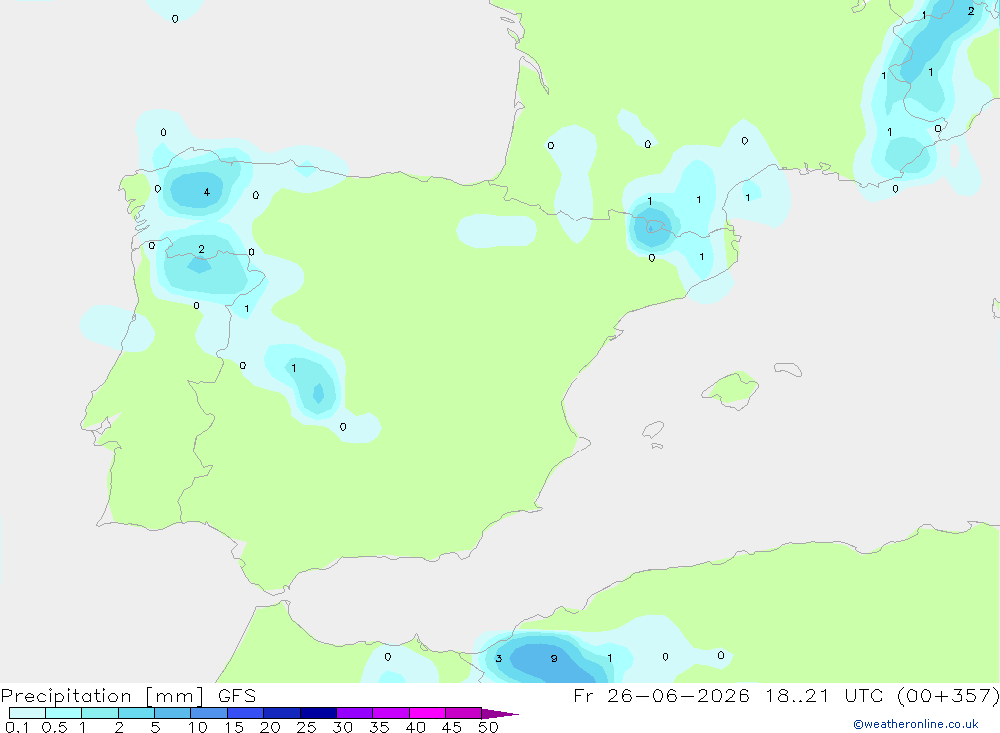
Task: Click the Mallorca island shape on the map
Action: pos(731,389)
